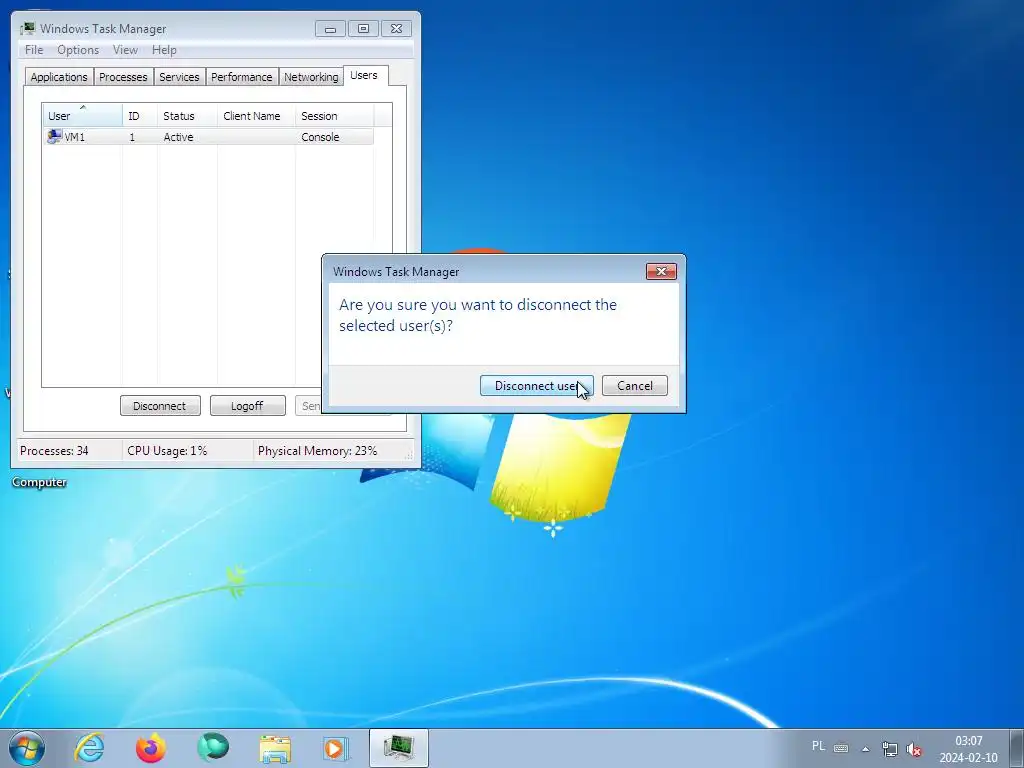This screenshot has width=1024, height=768.
Task: Maximize the Windows Task Manager window
Action: pyautogui.click(x=363, y=29)
